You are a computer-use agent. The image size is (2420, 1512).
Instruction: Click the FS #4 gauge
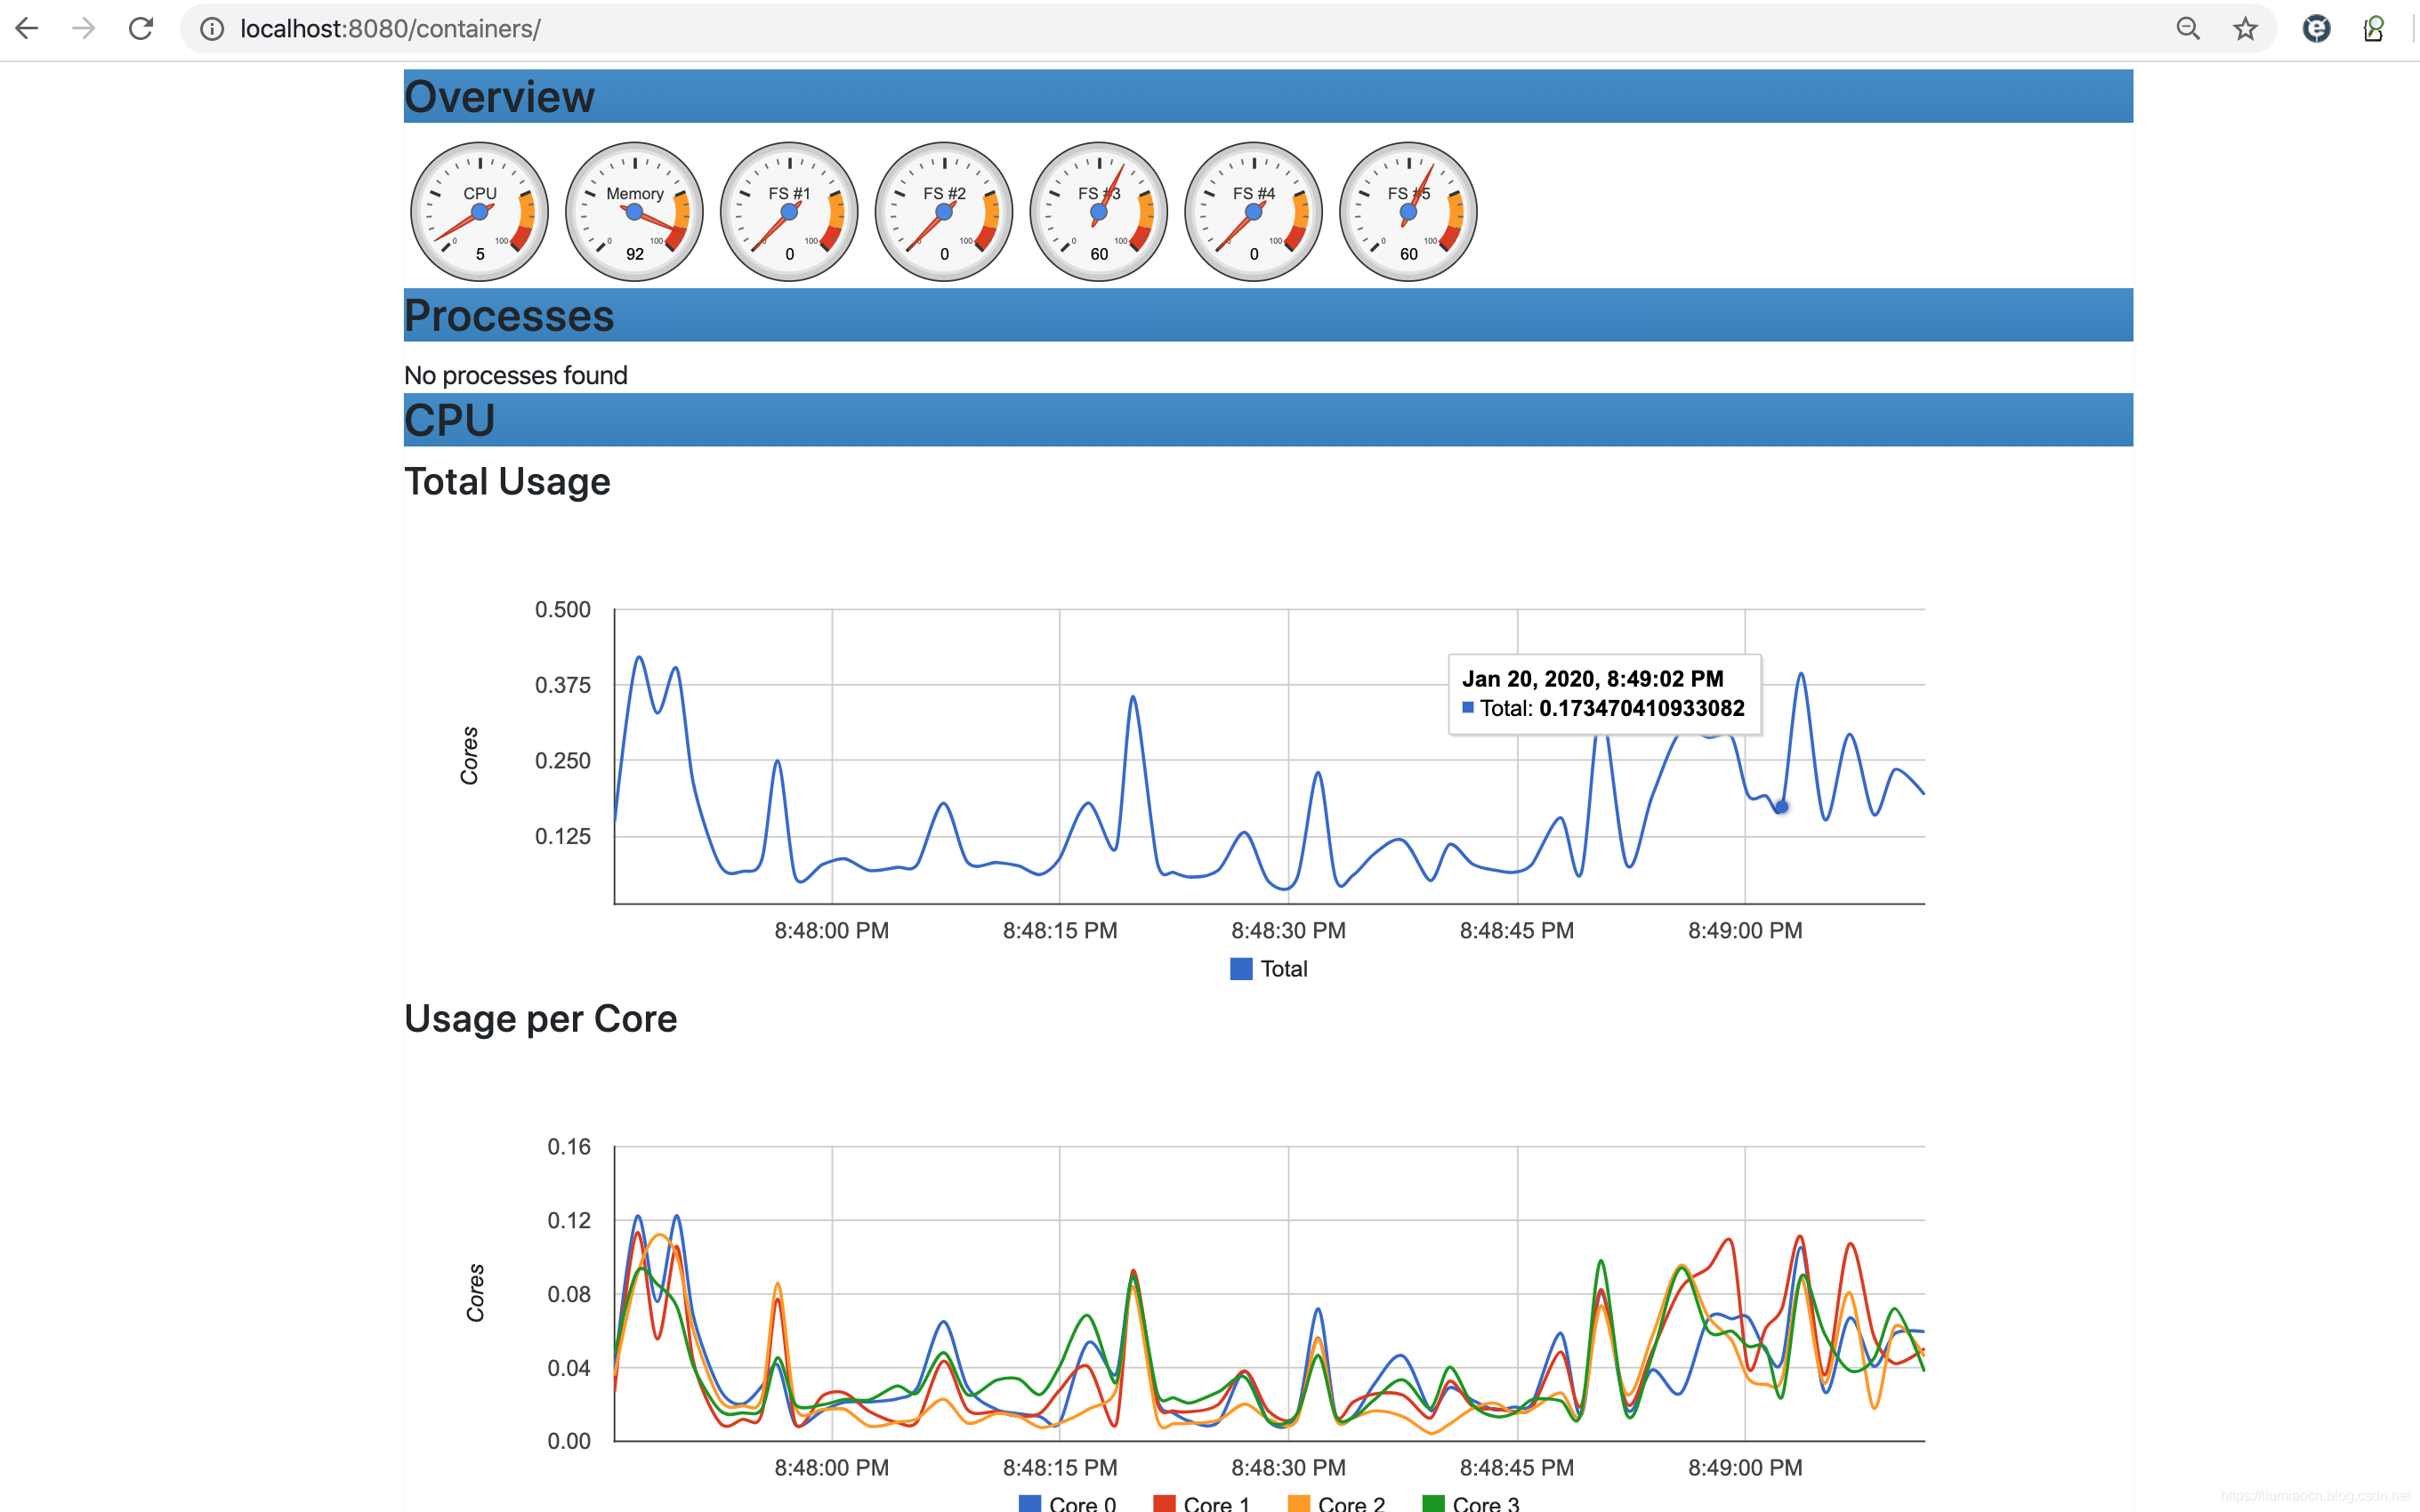pos(1254,211)
